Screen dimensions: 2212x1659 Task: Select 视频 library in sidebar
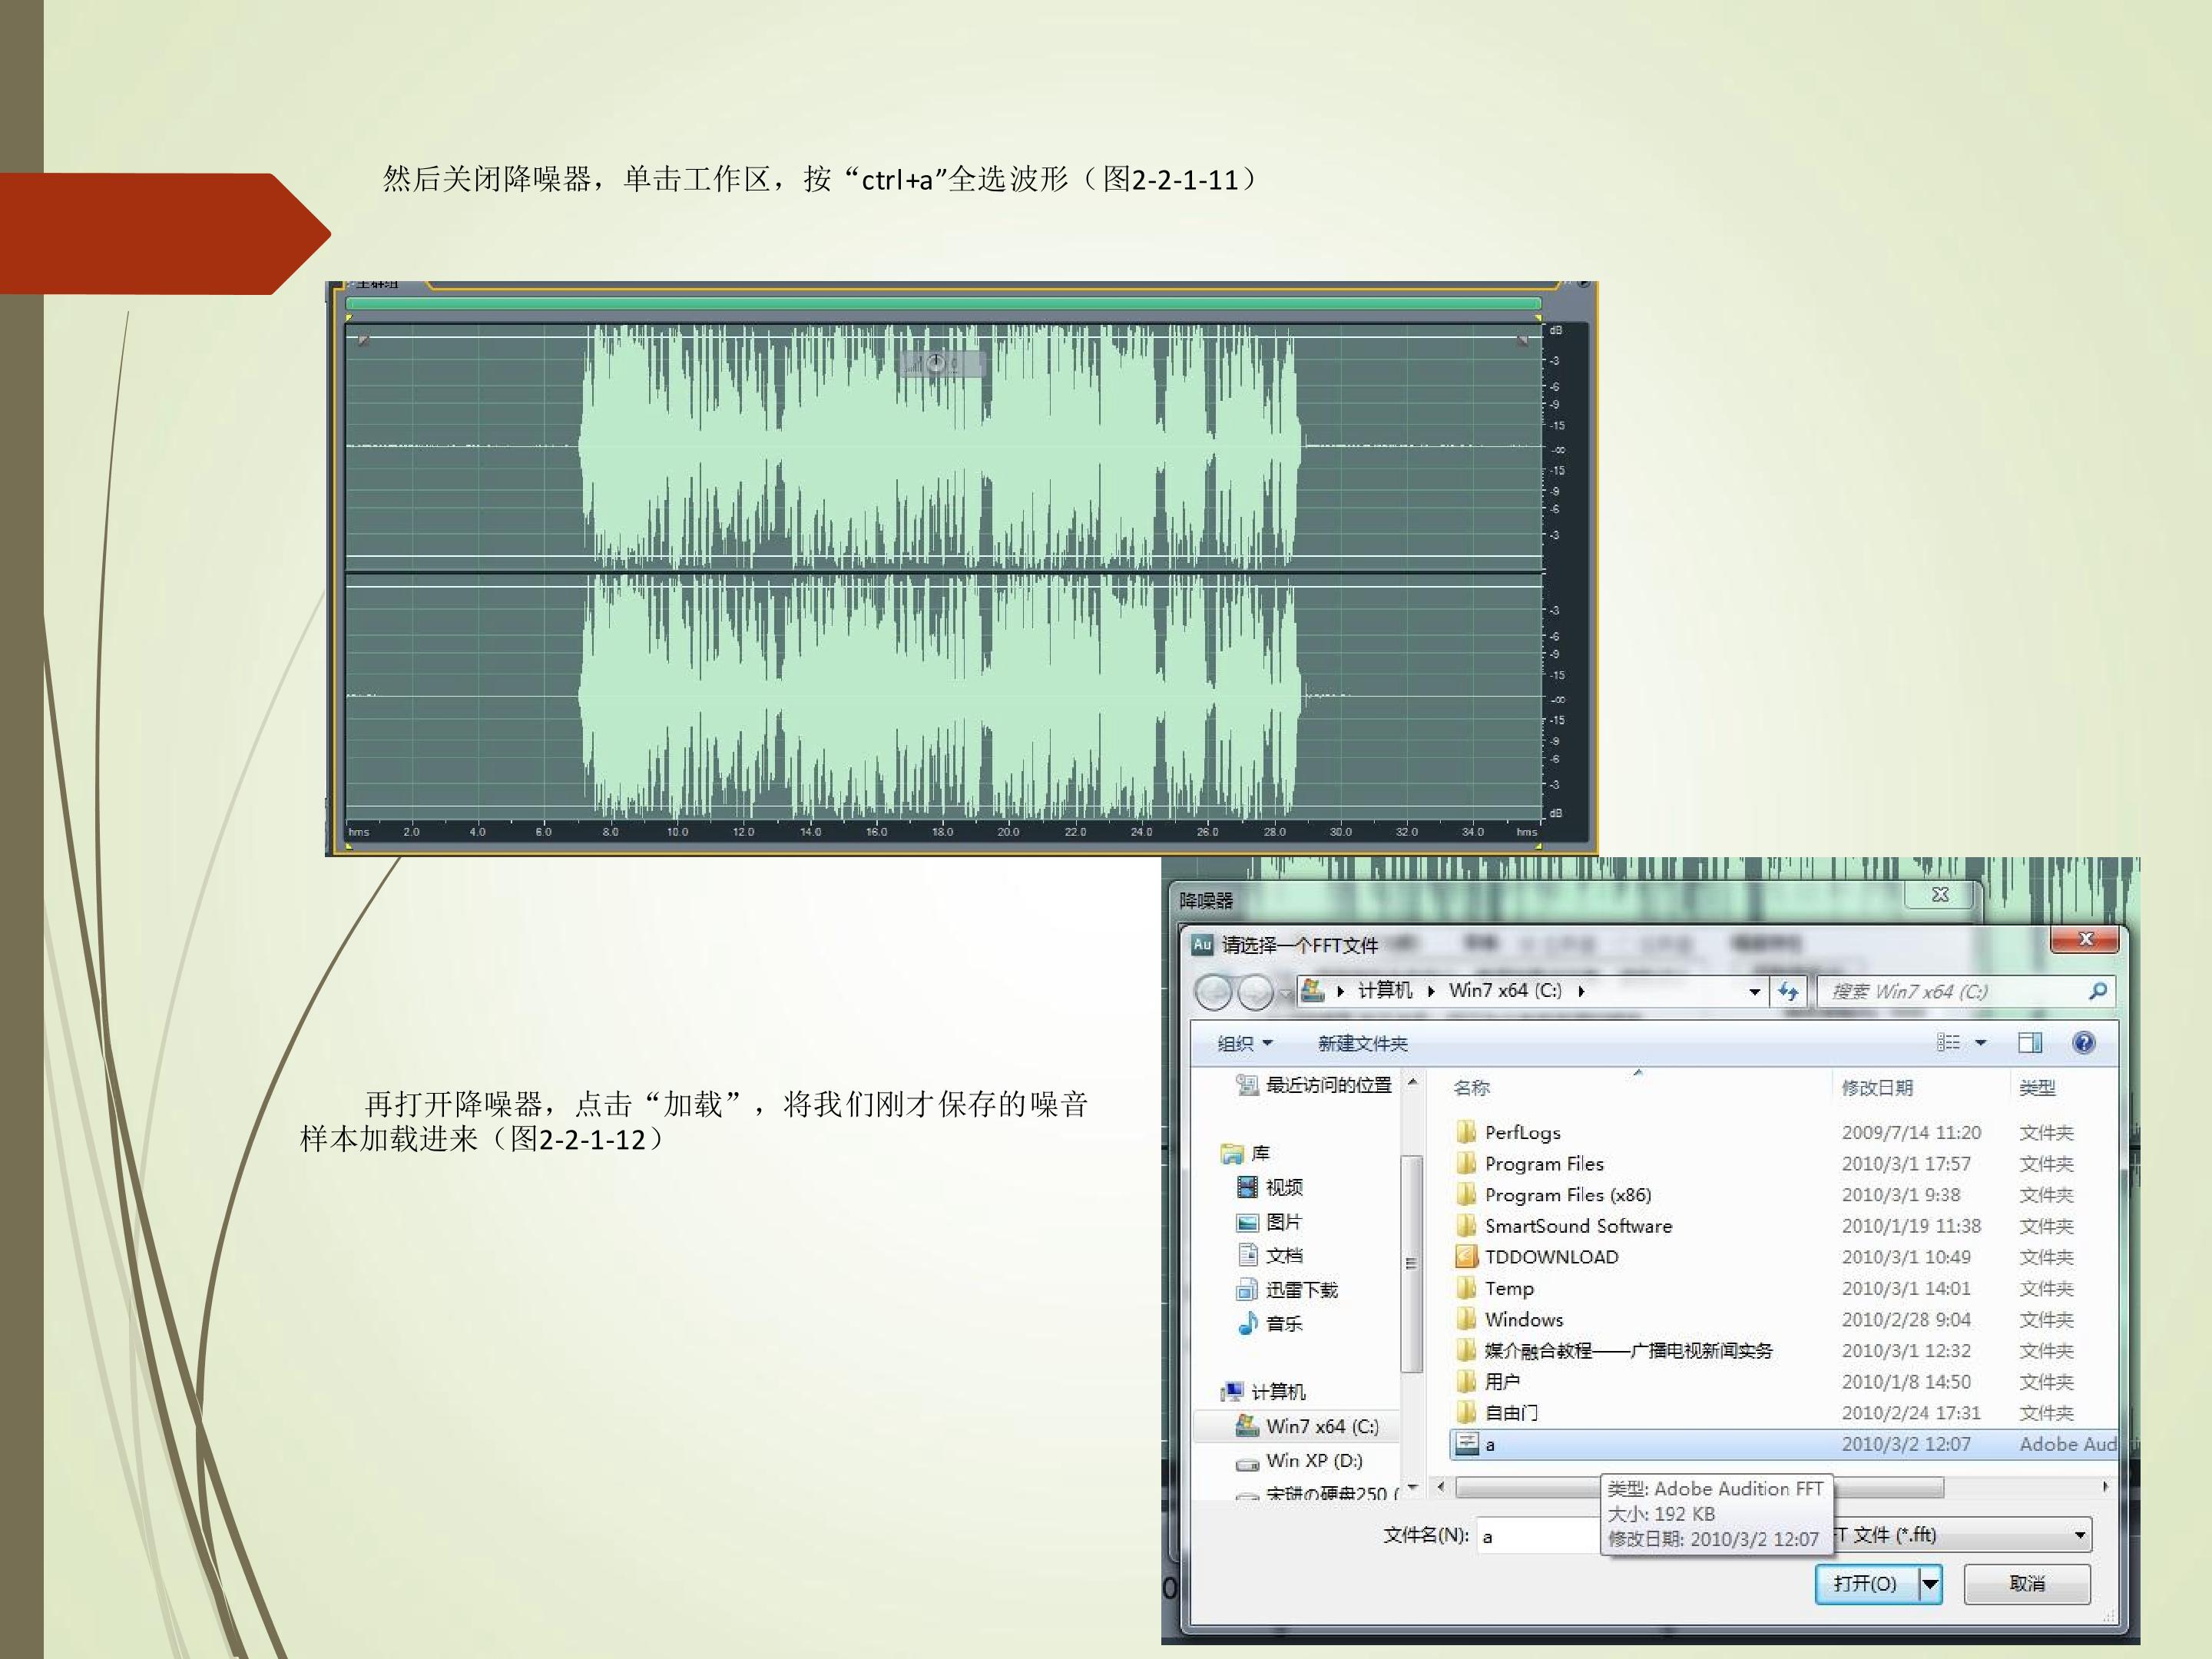pos(1270,1187)
